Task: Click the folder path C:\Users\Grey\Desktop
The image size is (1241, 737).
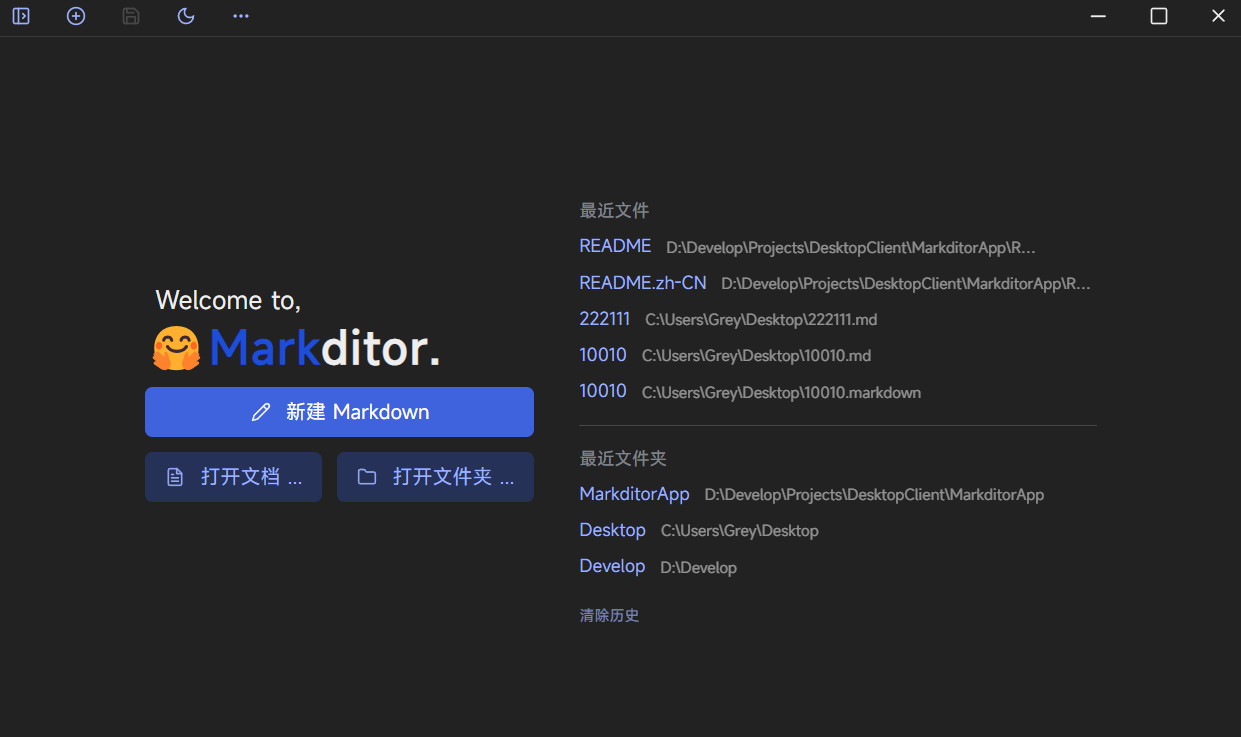Action: click(x=740, y=531)
